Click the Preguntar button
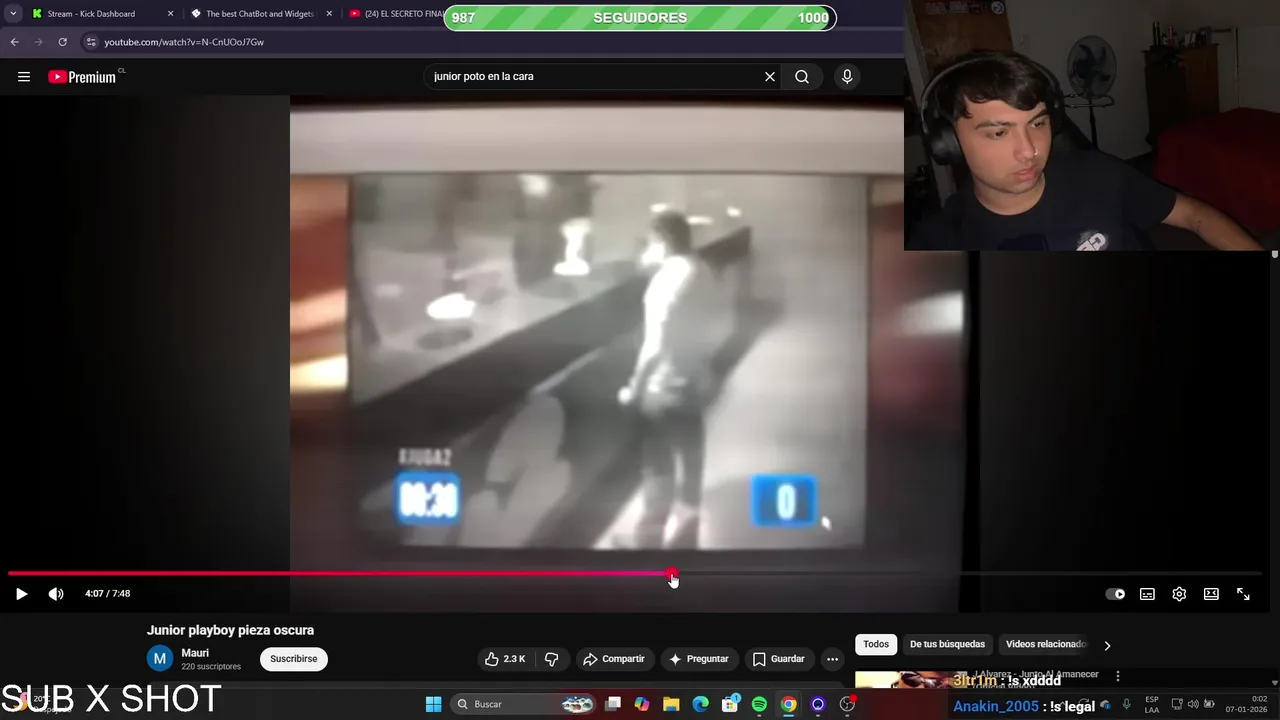 [698, 659]
